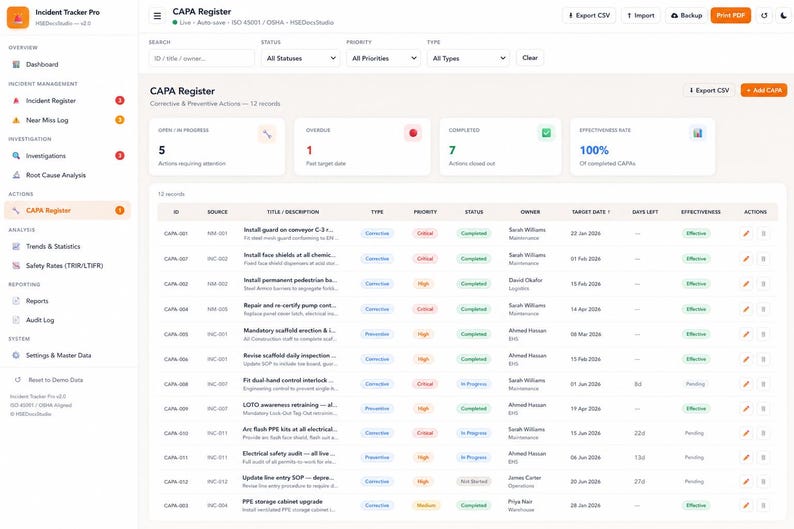Edit CAPA-009 with the pencil icon
794x529 pixels.
tap(746, 409)
